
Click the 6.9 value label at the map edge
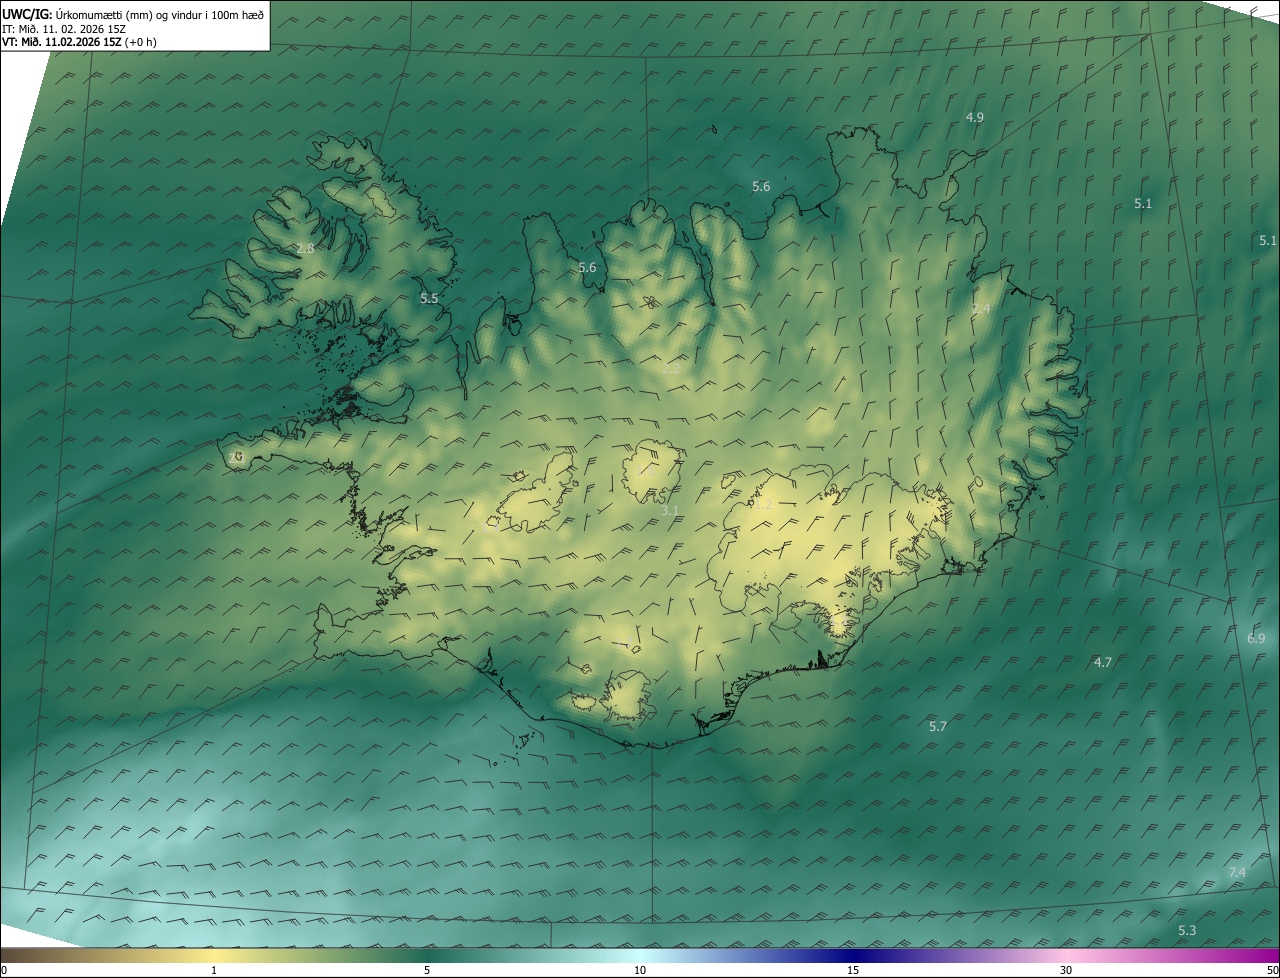1256,638
